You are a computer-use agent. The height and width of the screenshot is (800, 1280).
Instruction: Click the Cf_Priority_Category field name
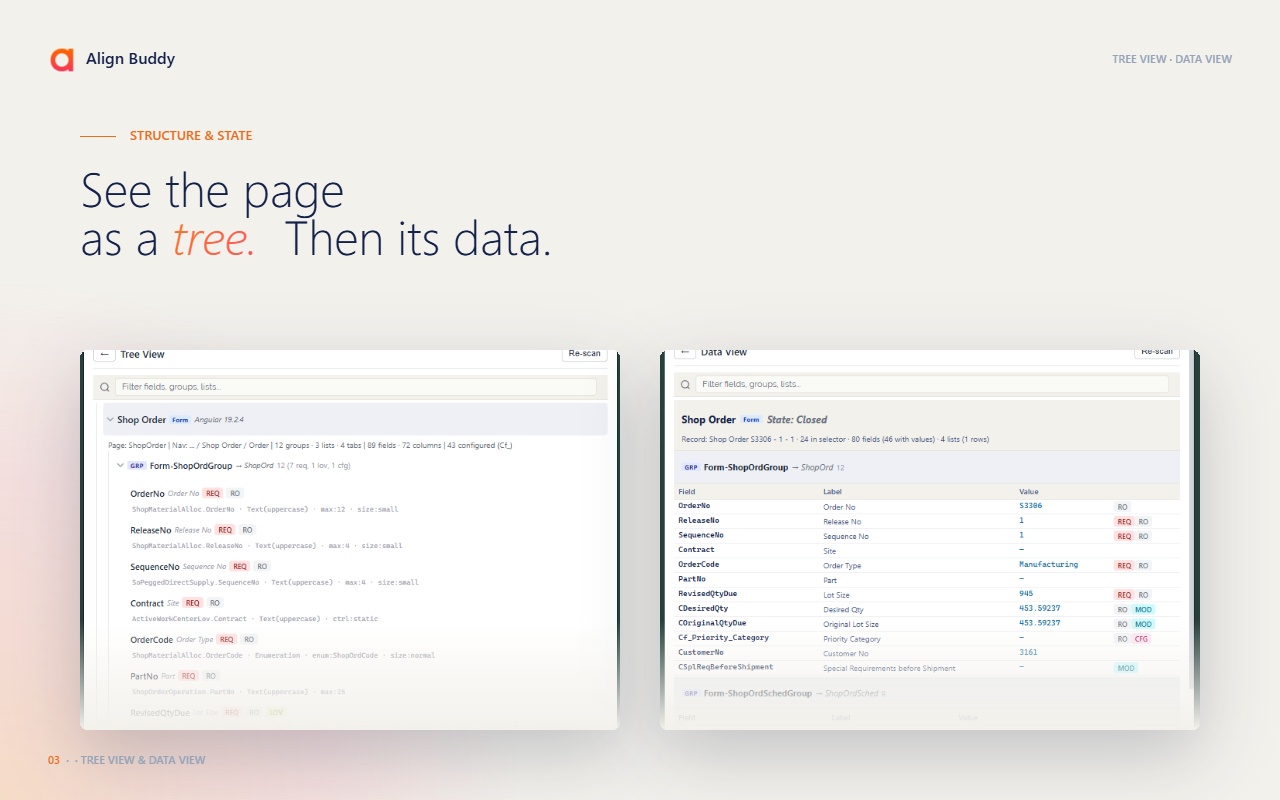[x=724, y=638]
